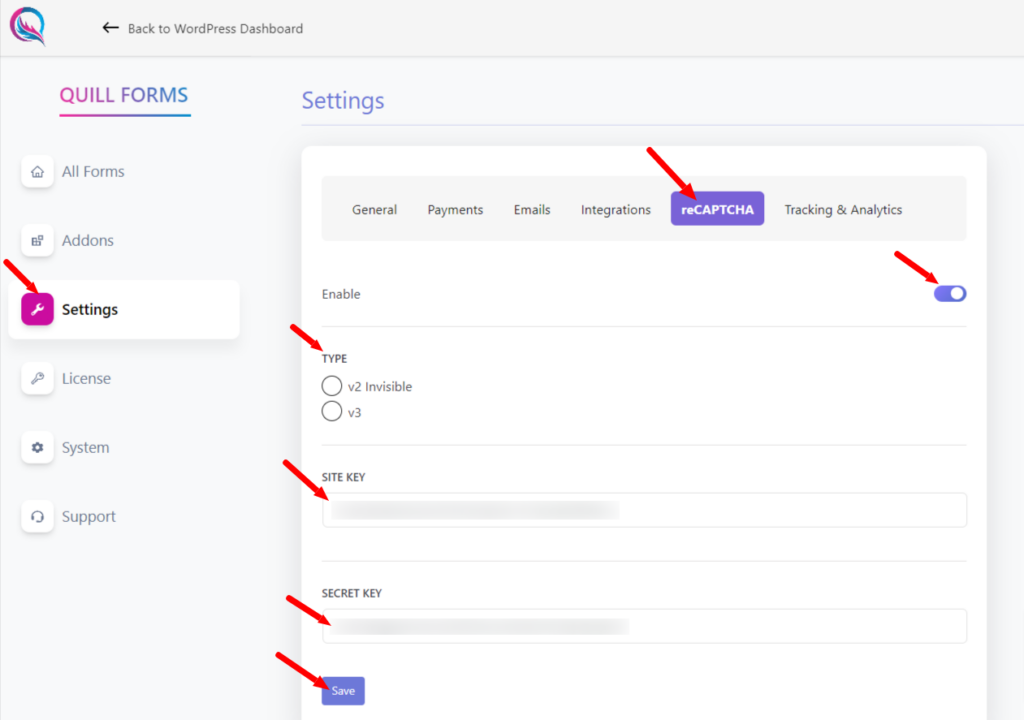Toggle the reCAPTCHA Enable switch

[x=950, y=294]
